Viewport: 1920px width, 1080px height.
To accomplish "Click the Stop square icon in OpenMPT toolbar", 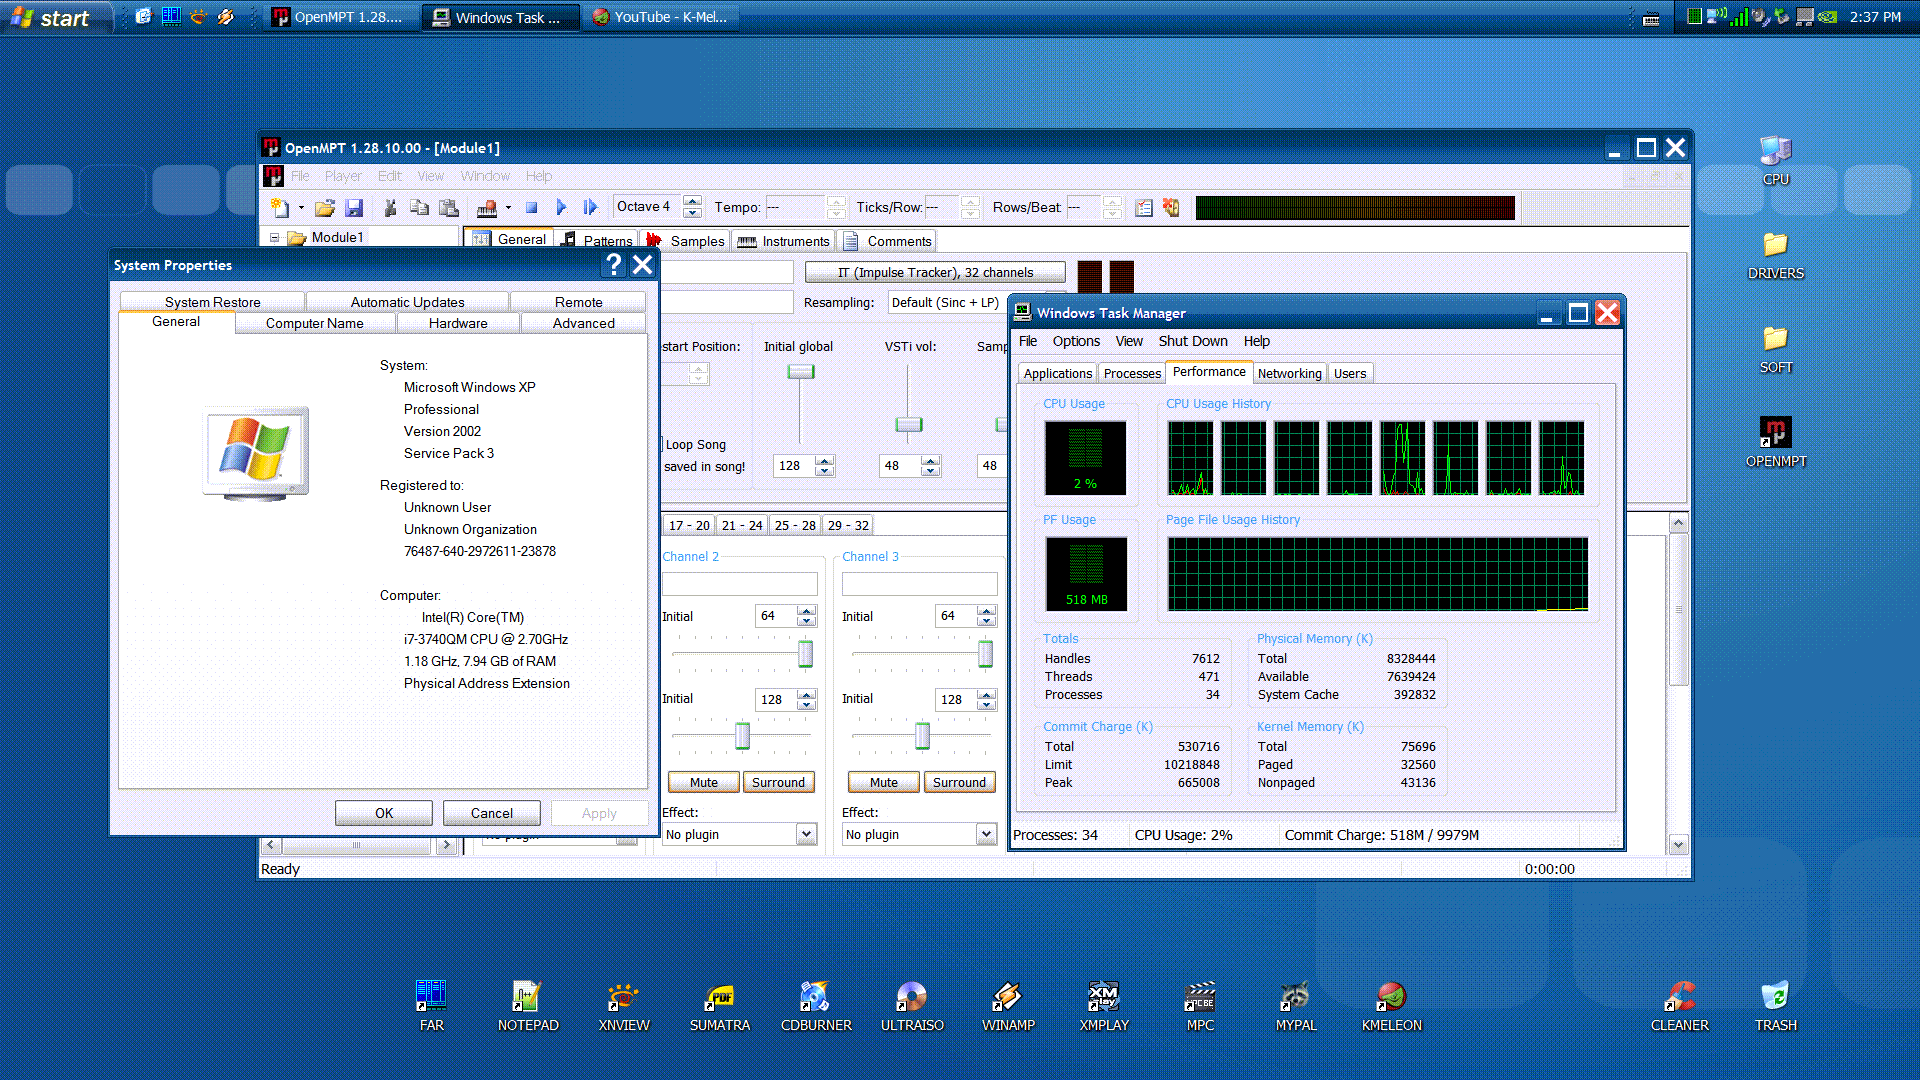I will pyautogui.click(x=532, y=208).
